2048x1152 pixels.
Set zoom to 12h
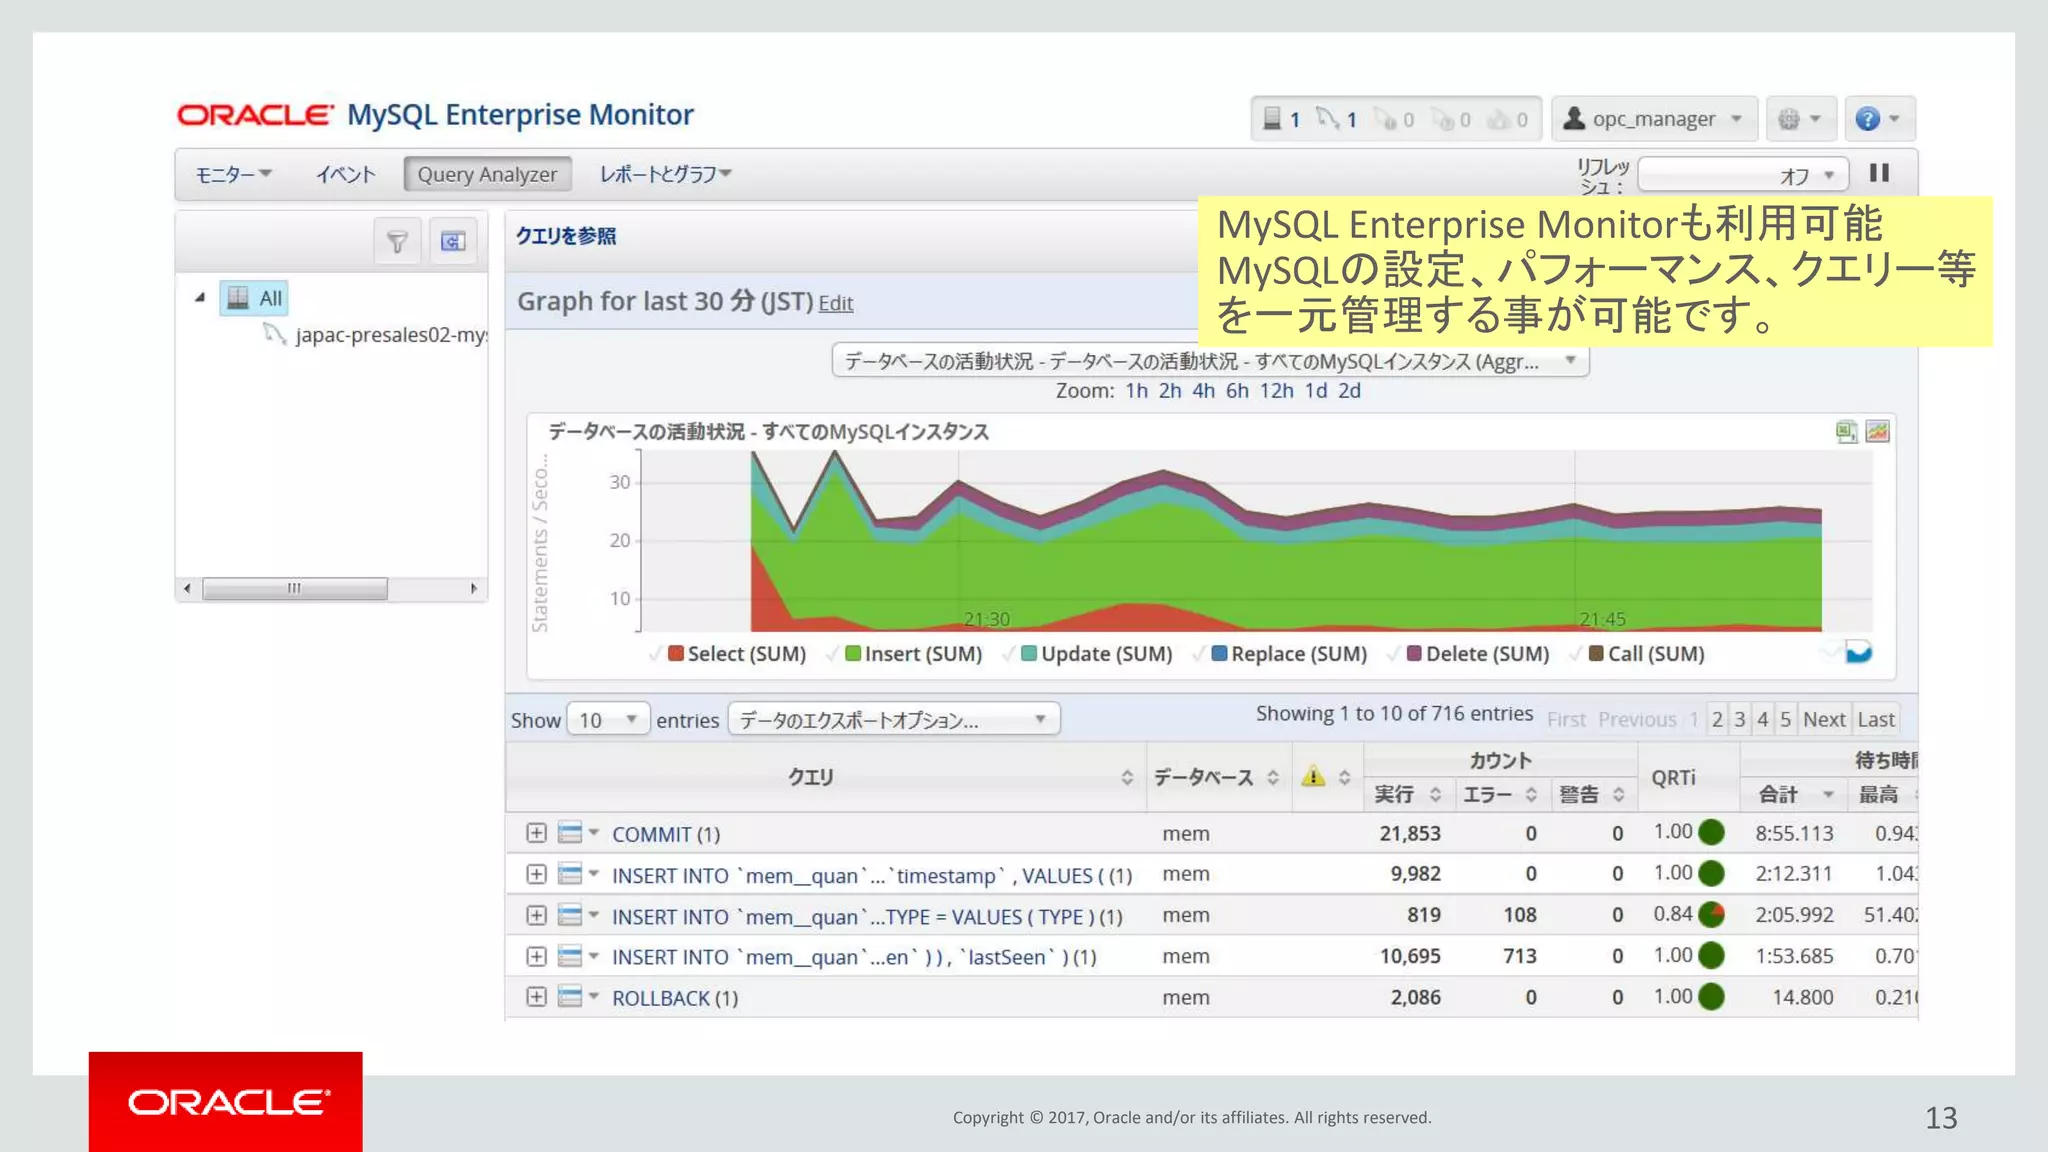point(1276,391)
